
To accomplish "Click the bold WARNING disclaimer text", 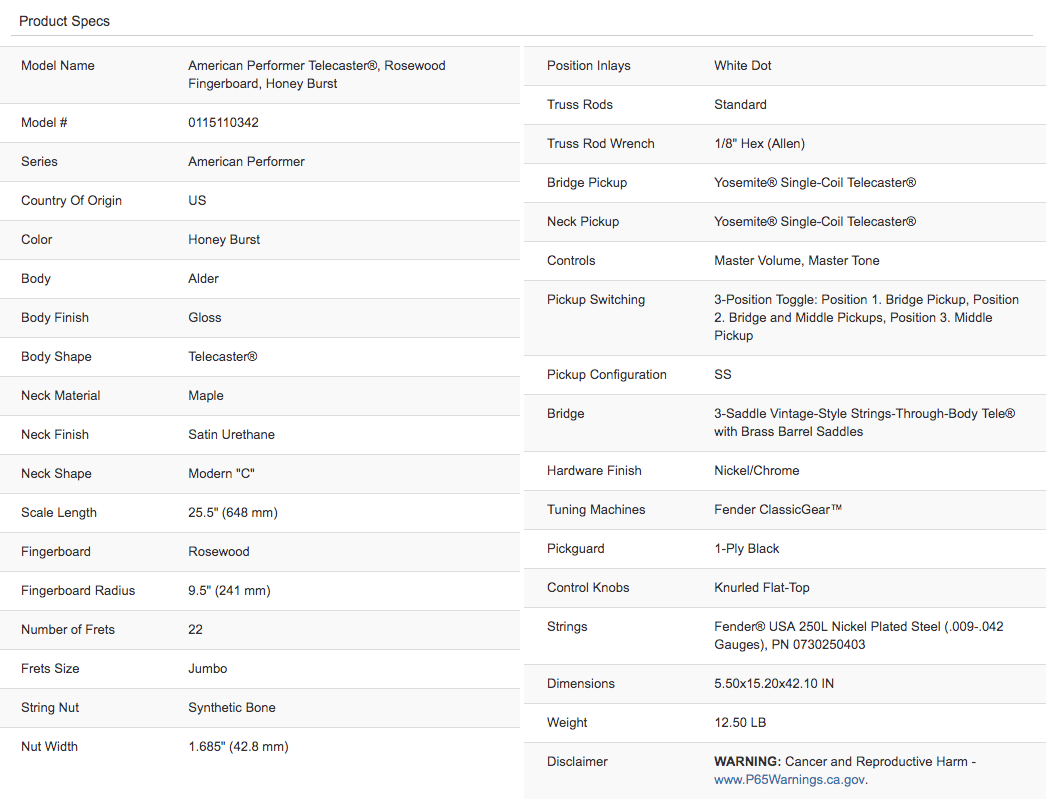I will (747, 762).
